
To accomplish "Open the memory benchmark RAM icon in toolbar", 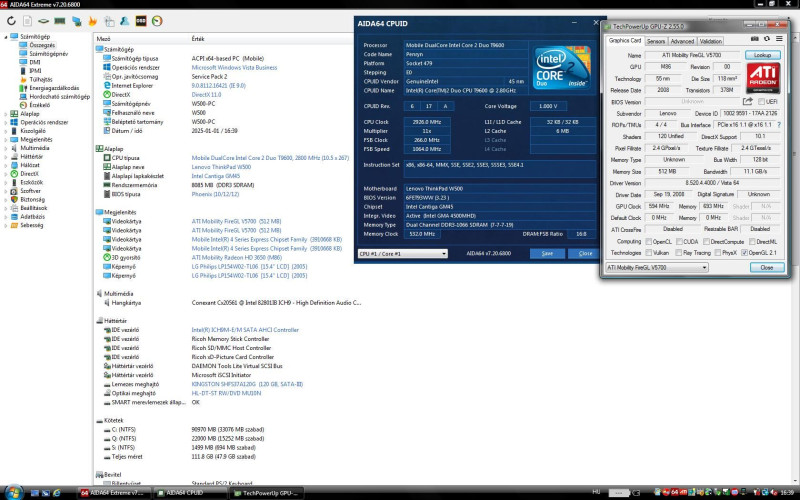I will coord(60,21).
